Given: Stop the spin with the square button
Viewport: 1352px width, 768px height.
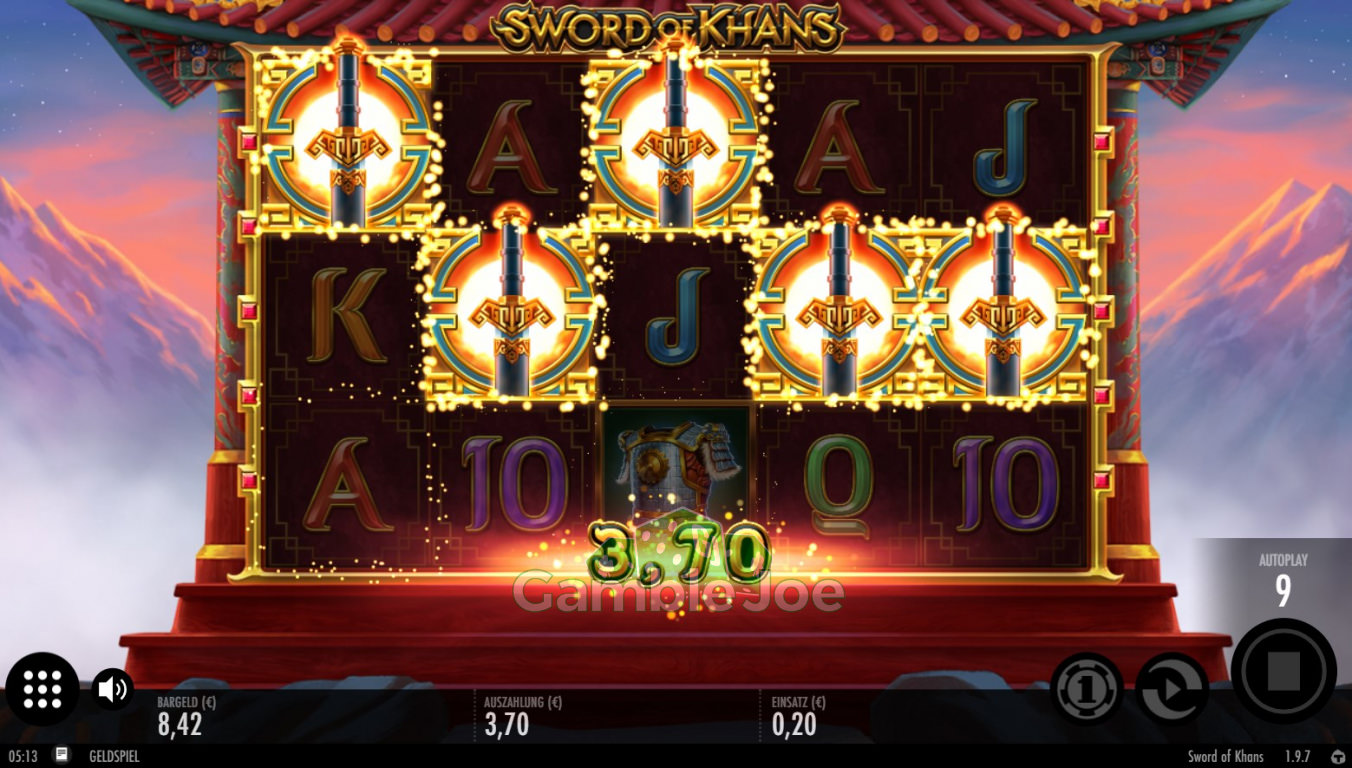Looking at the screenshot, I should point(1284,671).
